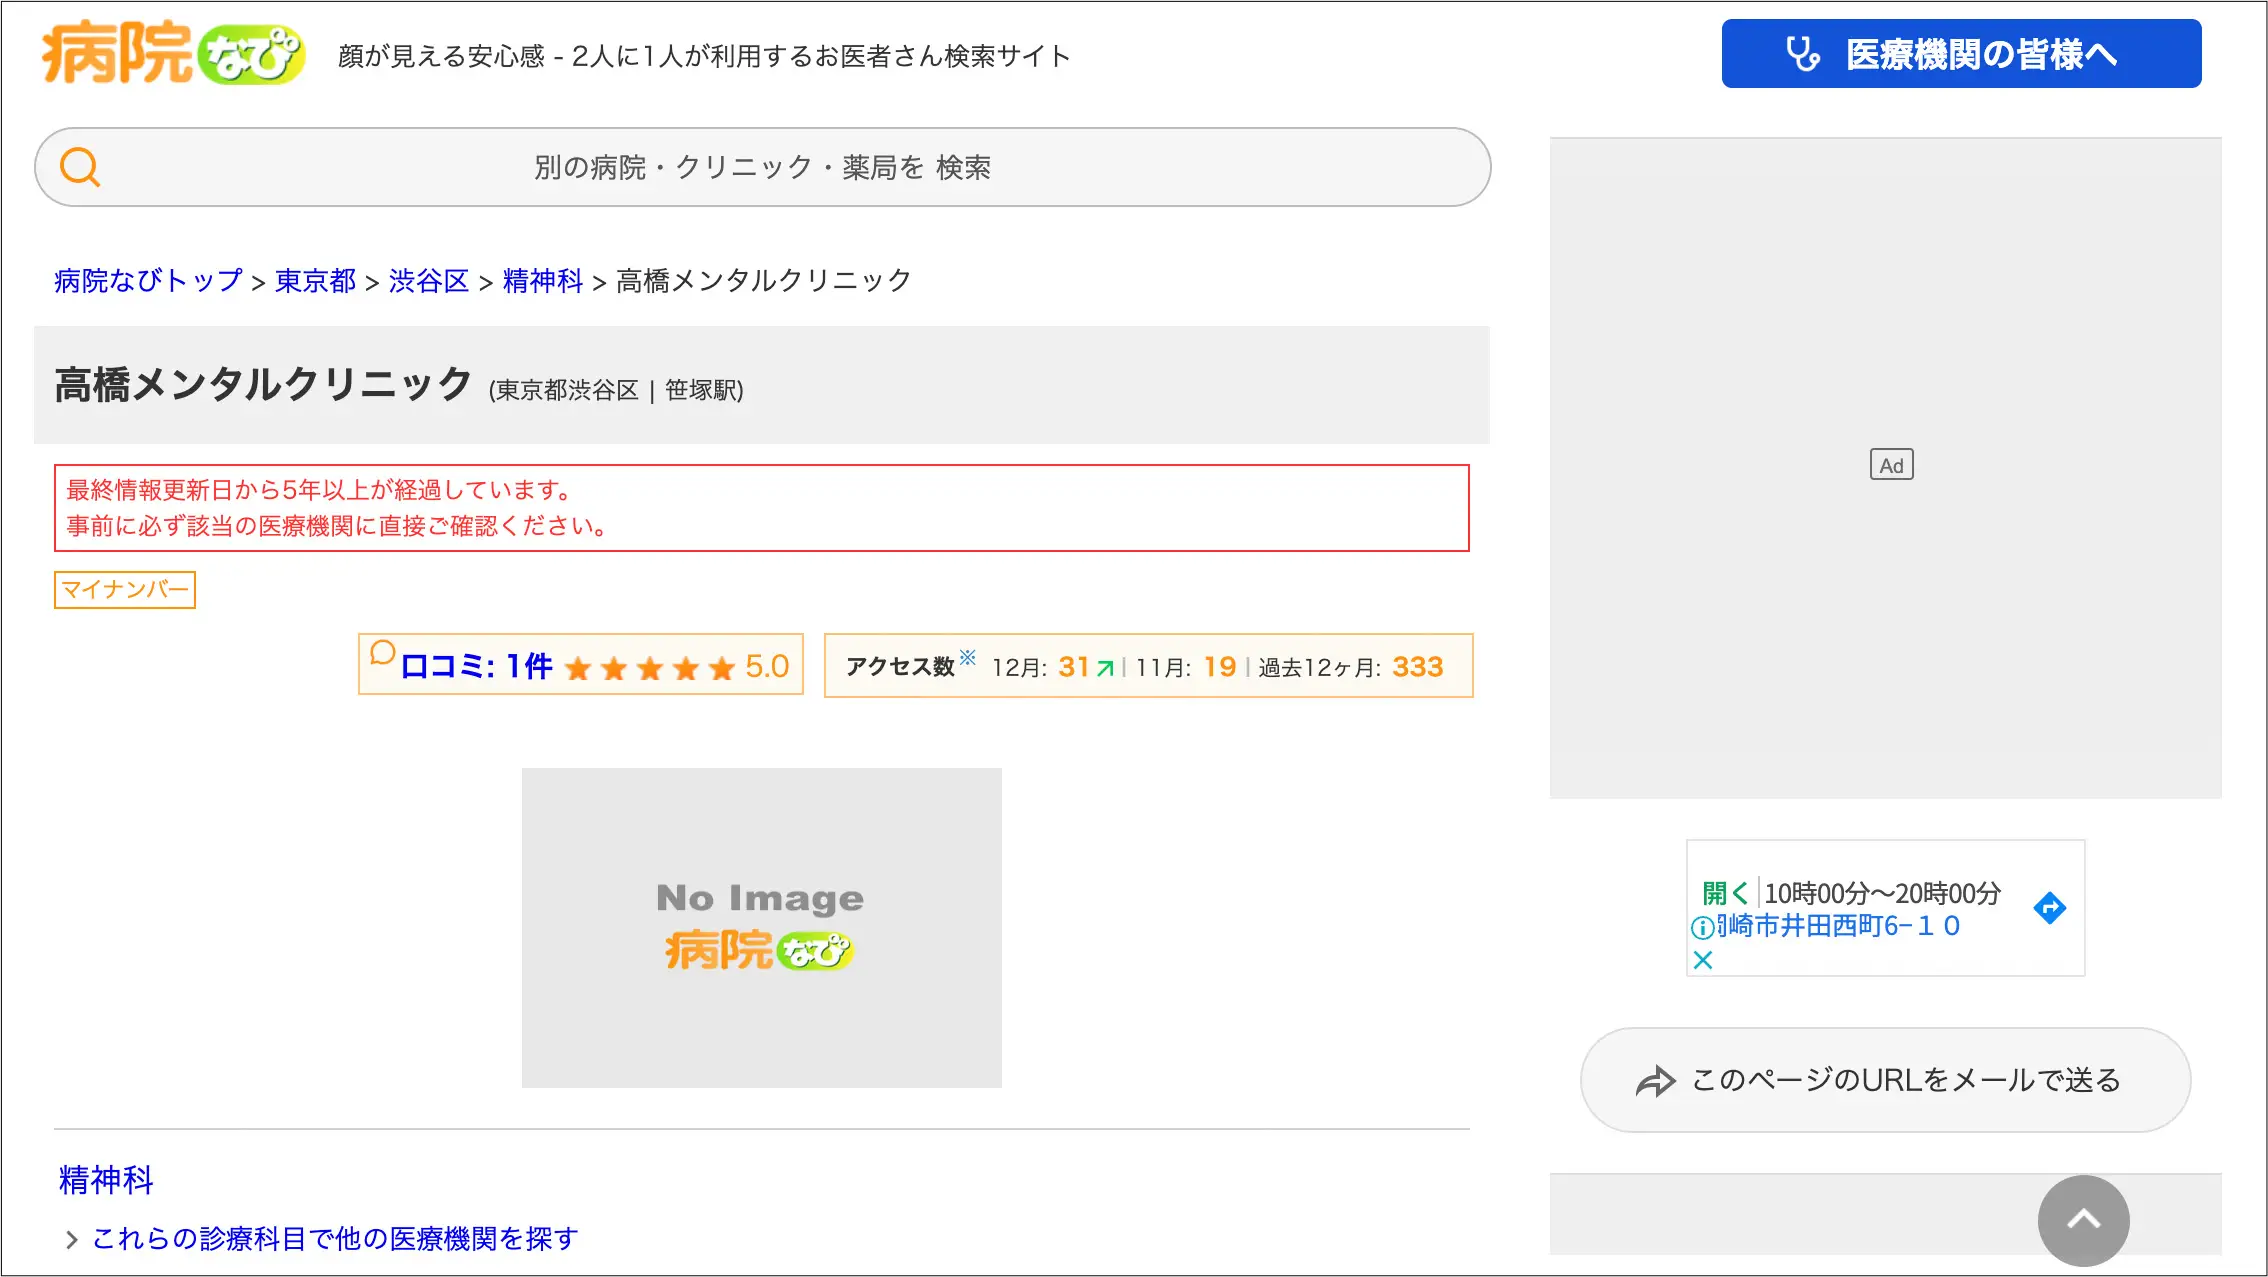Image resolution: width=2268 pixels, height=1277 pixels.
Task: Click the share arrow icon on the URL button
Action: coord(1655,1081)
